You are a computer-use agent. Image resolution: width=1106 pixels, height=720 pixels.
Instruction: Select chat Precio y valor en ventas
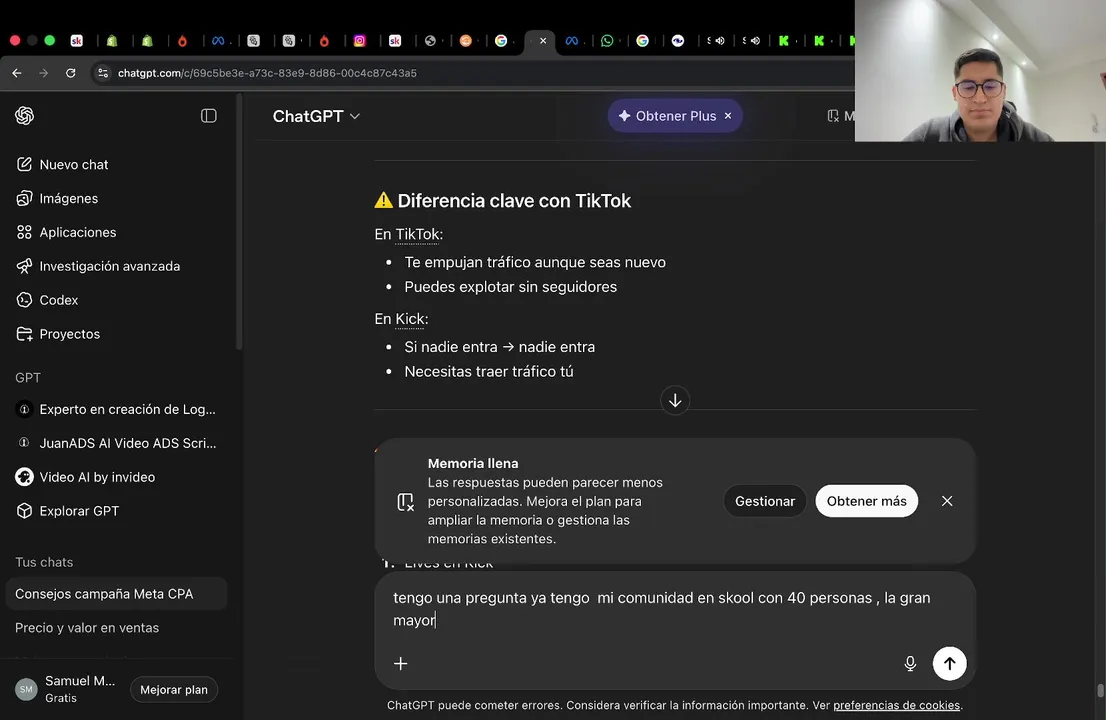116,628
